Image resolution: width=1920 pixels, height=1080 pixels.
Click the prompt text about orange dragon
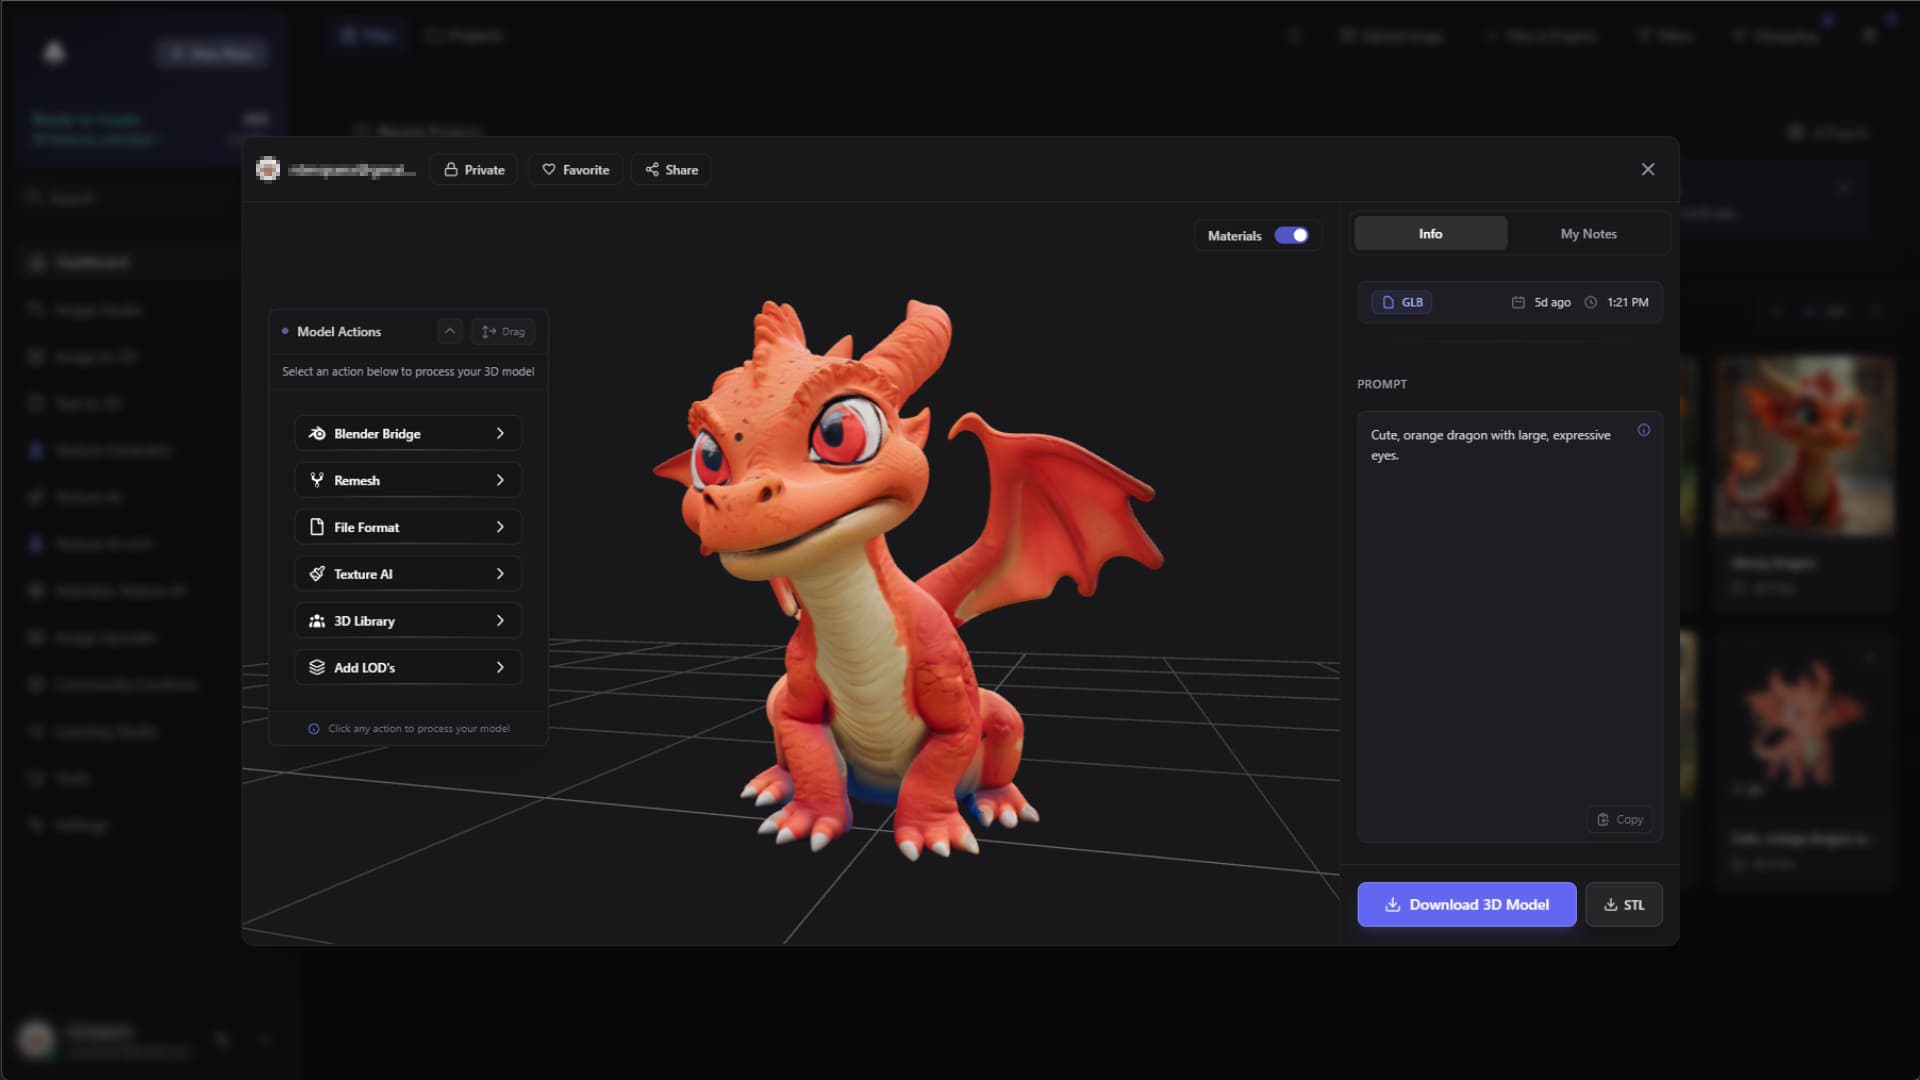coord(1490,445)
